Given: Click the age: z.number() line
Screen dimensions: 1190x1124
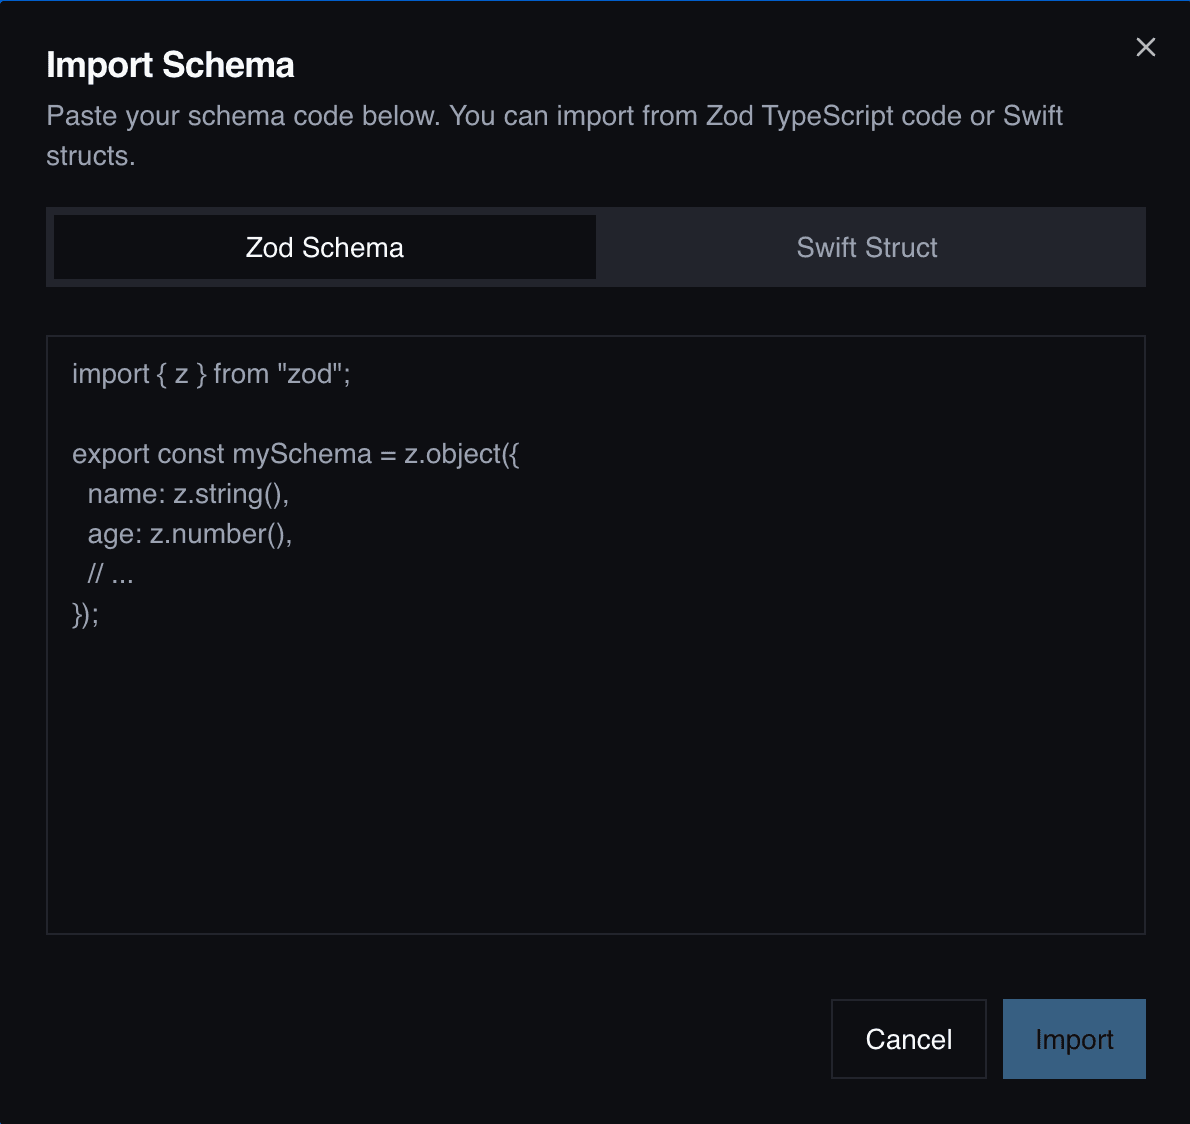Looking at the screenshot, I should tap(188, 534).
